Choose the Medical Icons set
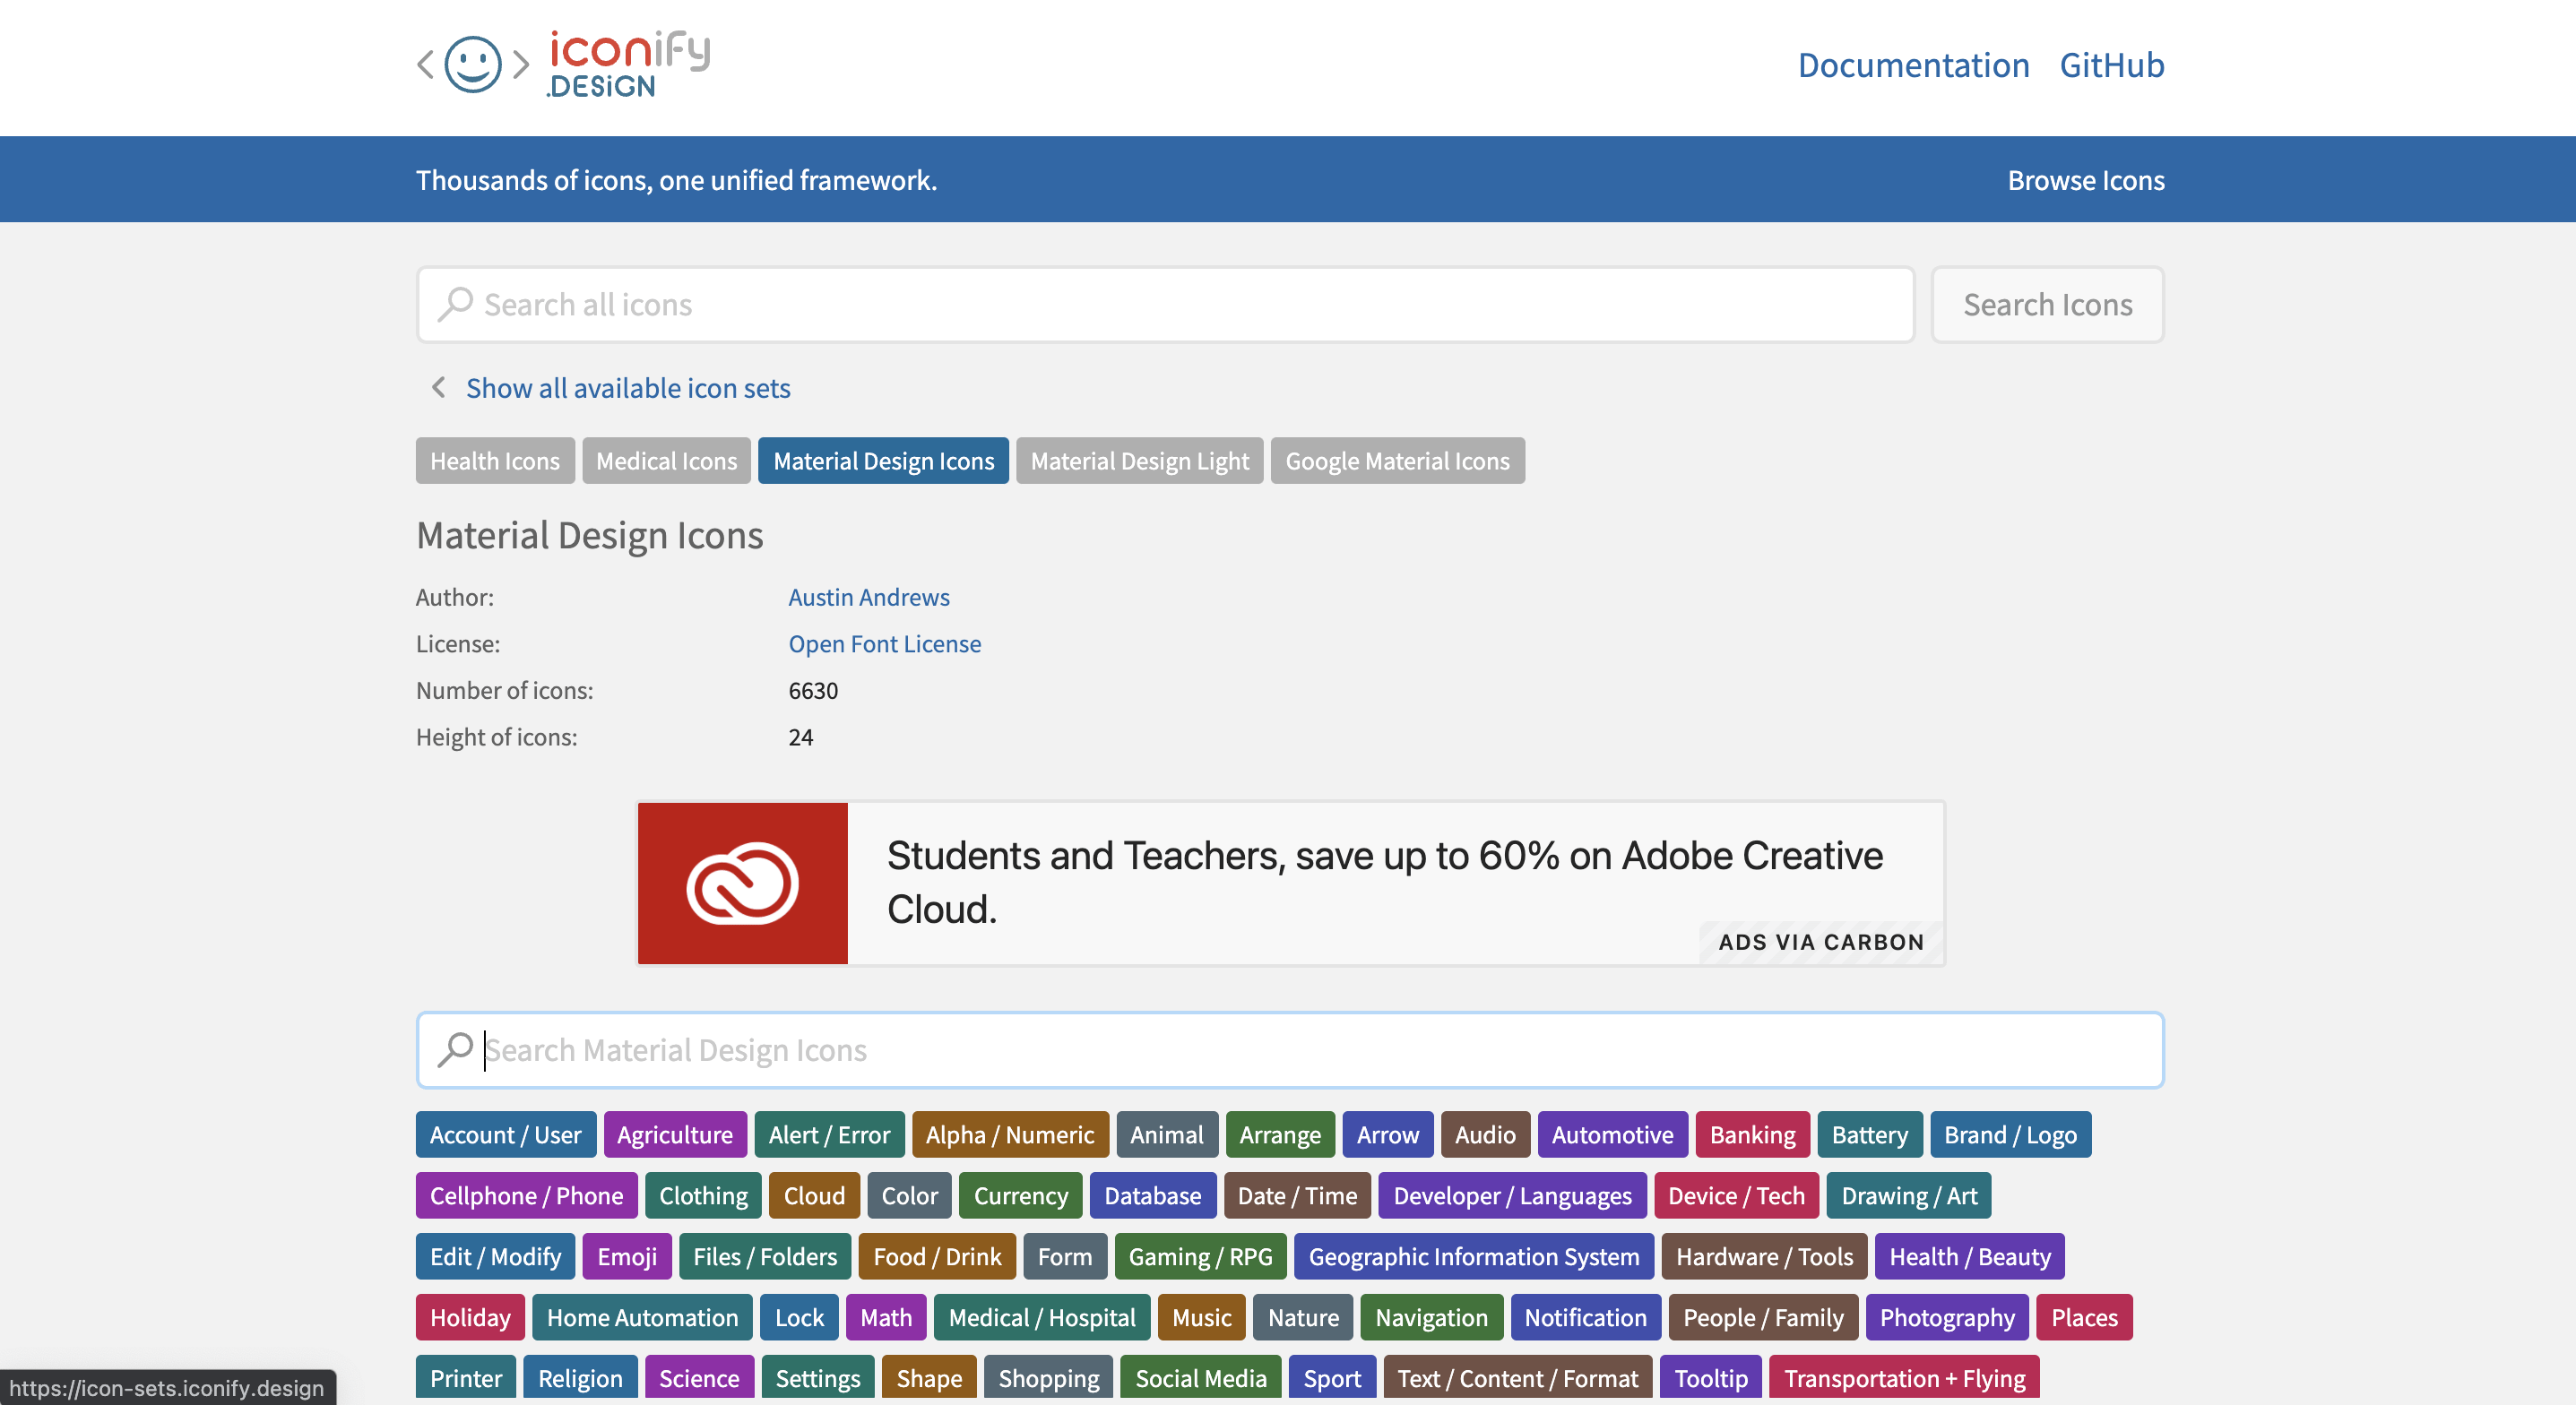2576x1405 pixels. pyautogui.click(x=666, y=461)
